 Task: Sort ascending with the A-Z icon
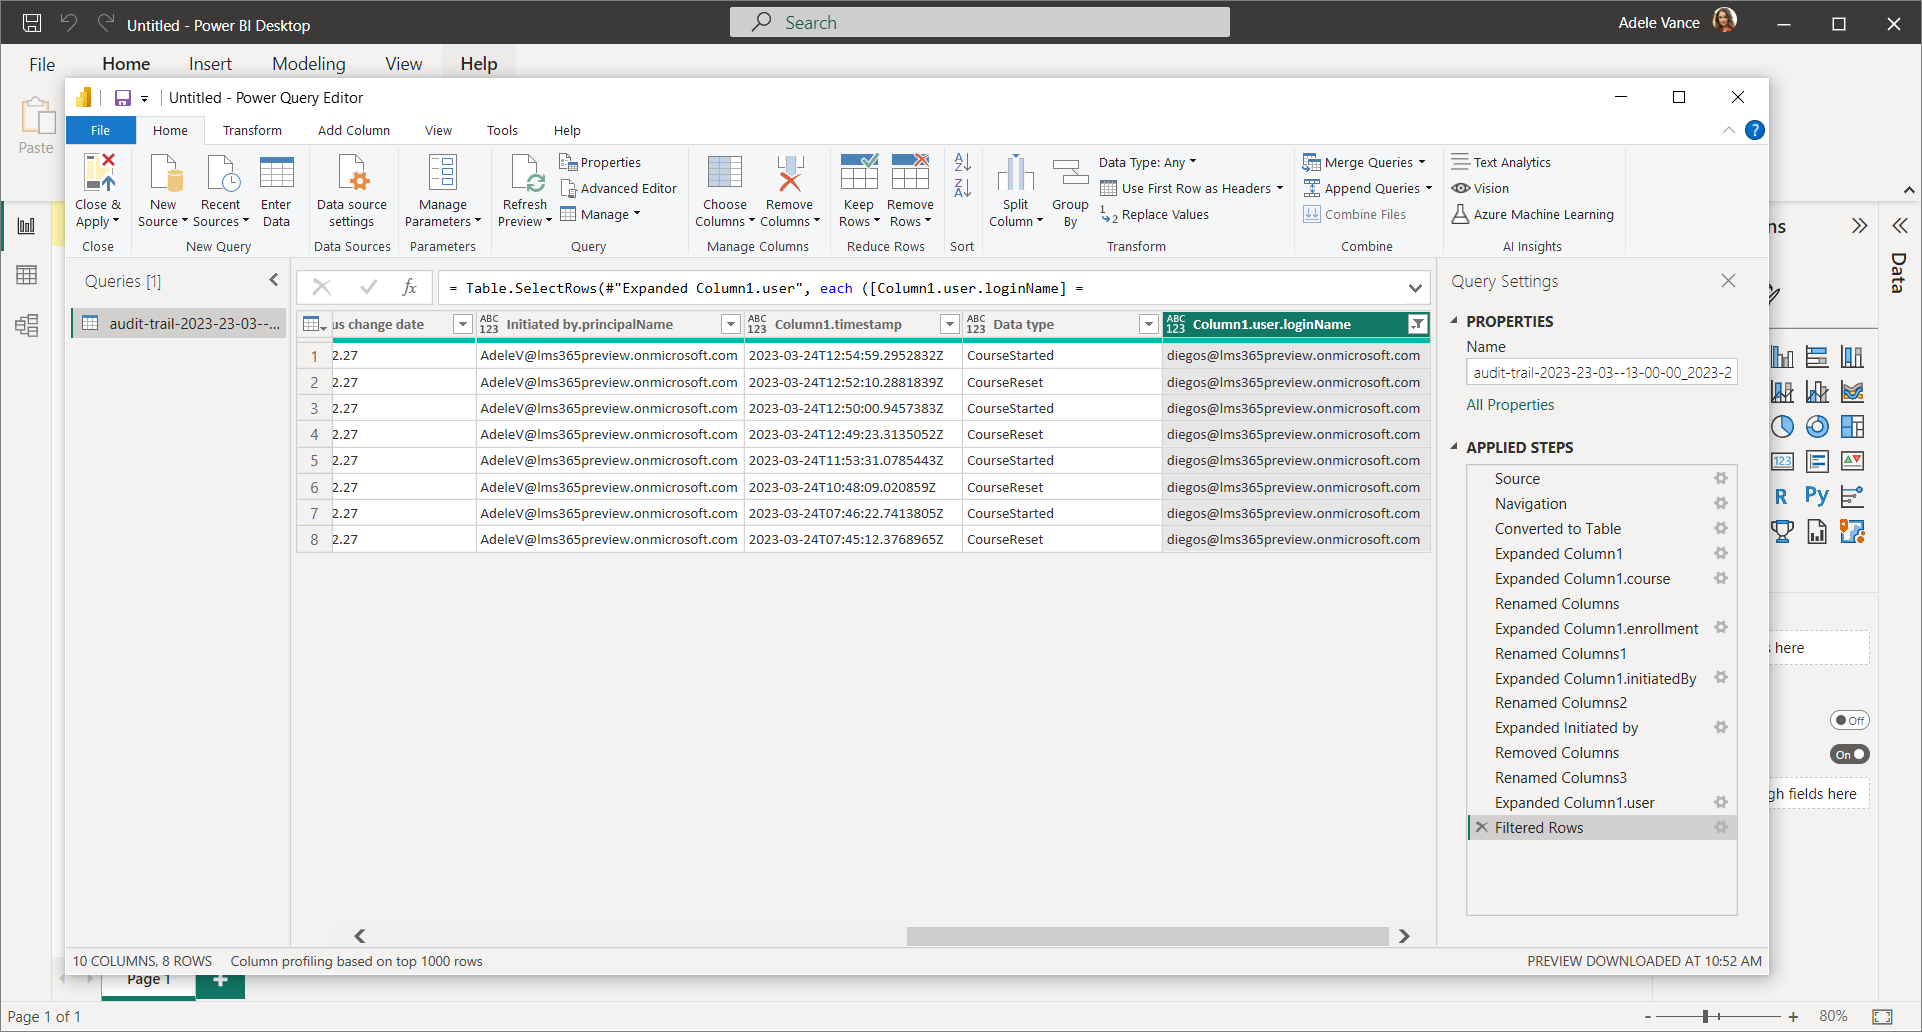(962, 162)
